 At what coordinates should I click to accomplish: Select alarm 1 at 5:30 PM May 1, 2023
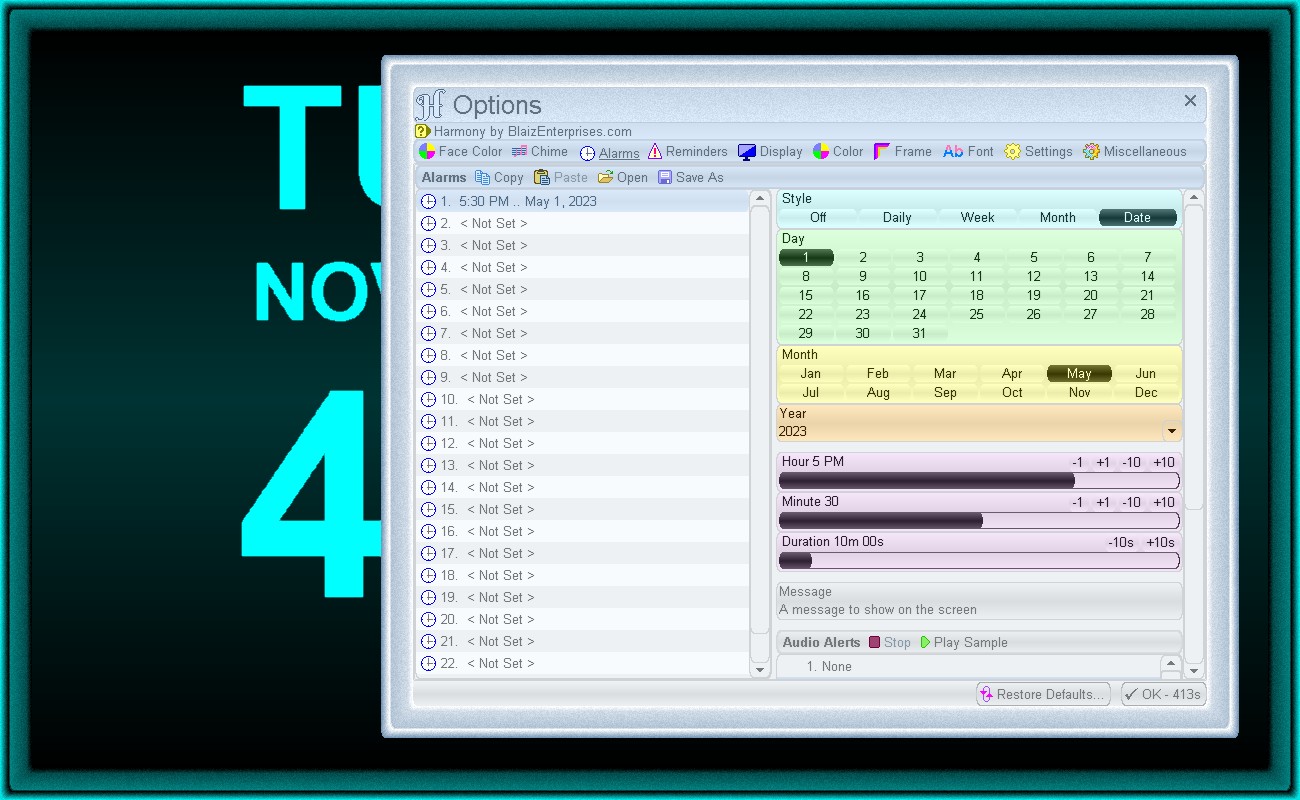coord(582,201)
